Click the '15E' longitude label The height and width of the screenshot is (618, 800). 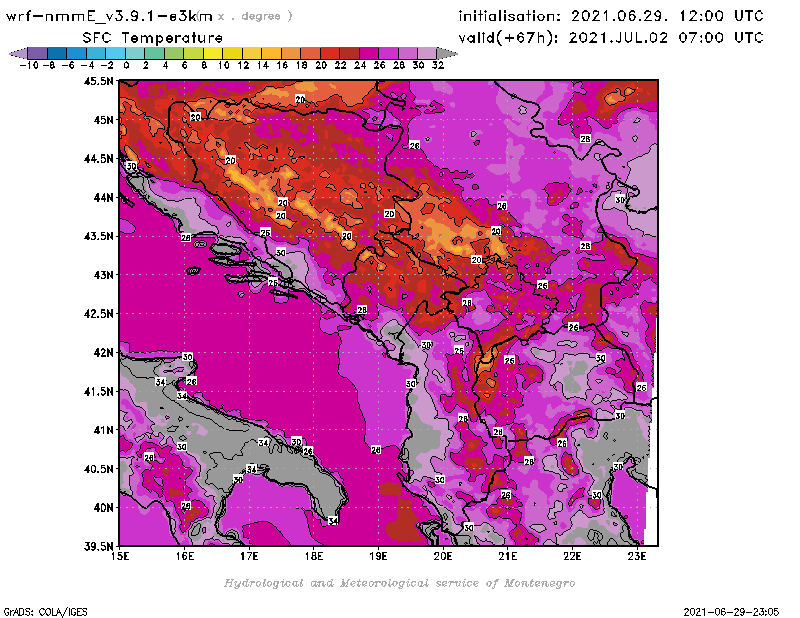[x=120, y=556]
